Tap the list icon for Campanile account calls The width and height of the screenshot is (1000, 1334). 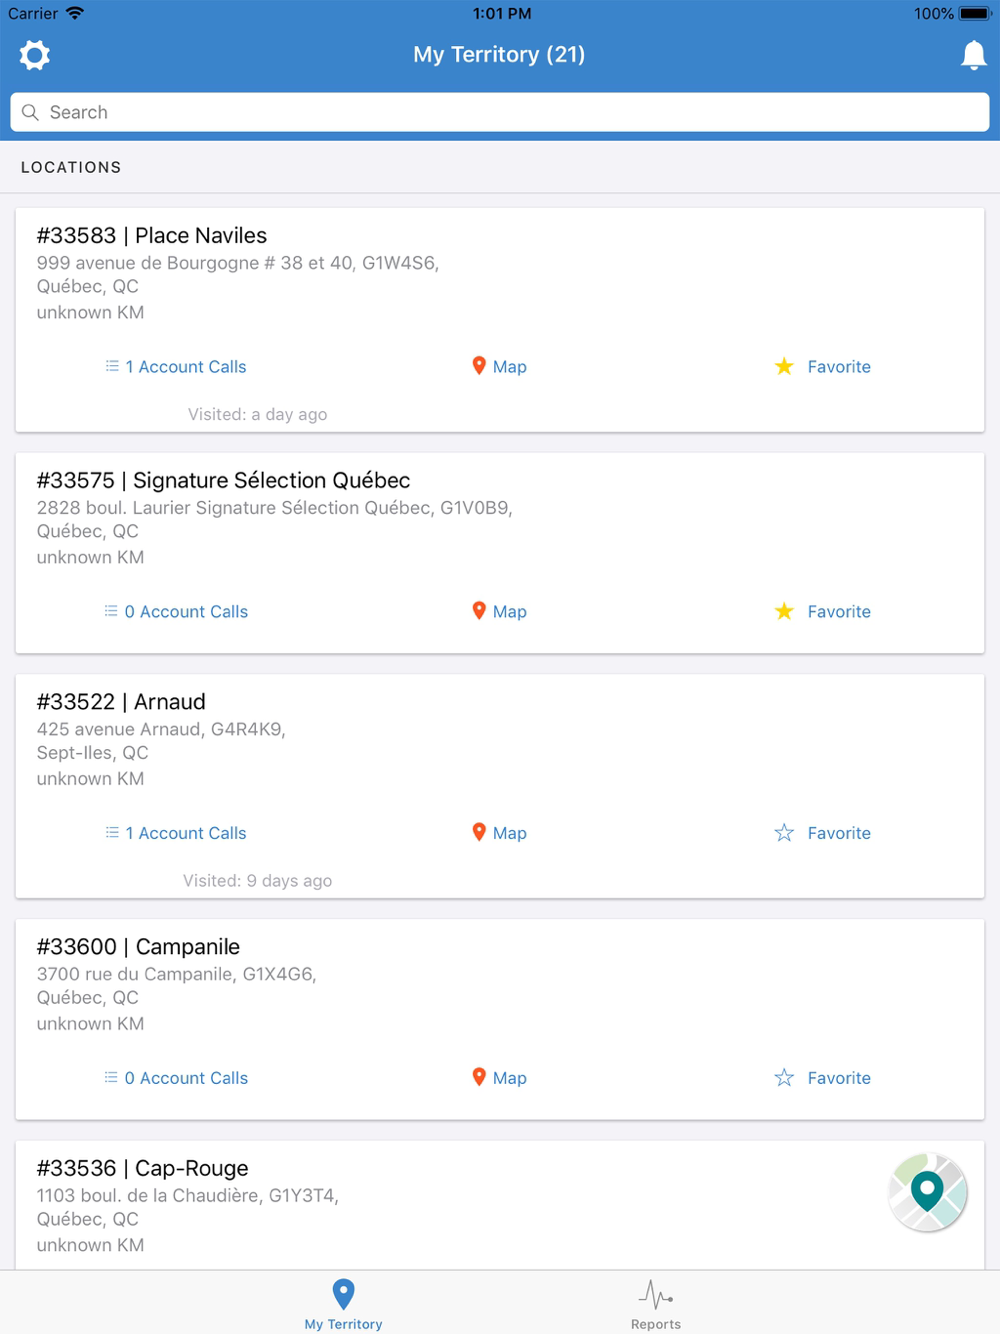coord(111,1077)
